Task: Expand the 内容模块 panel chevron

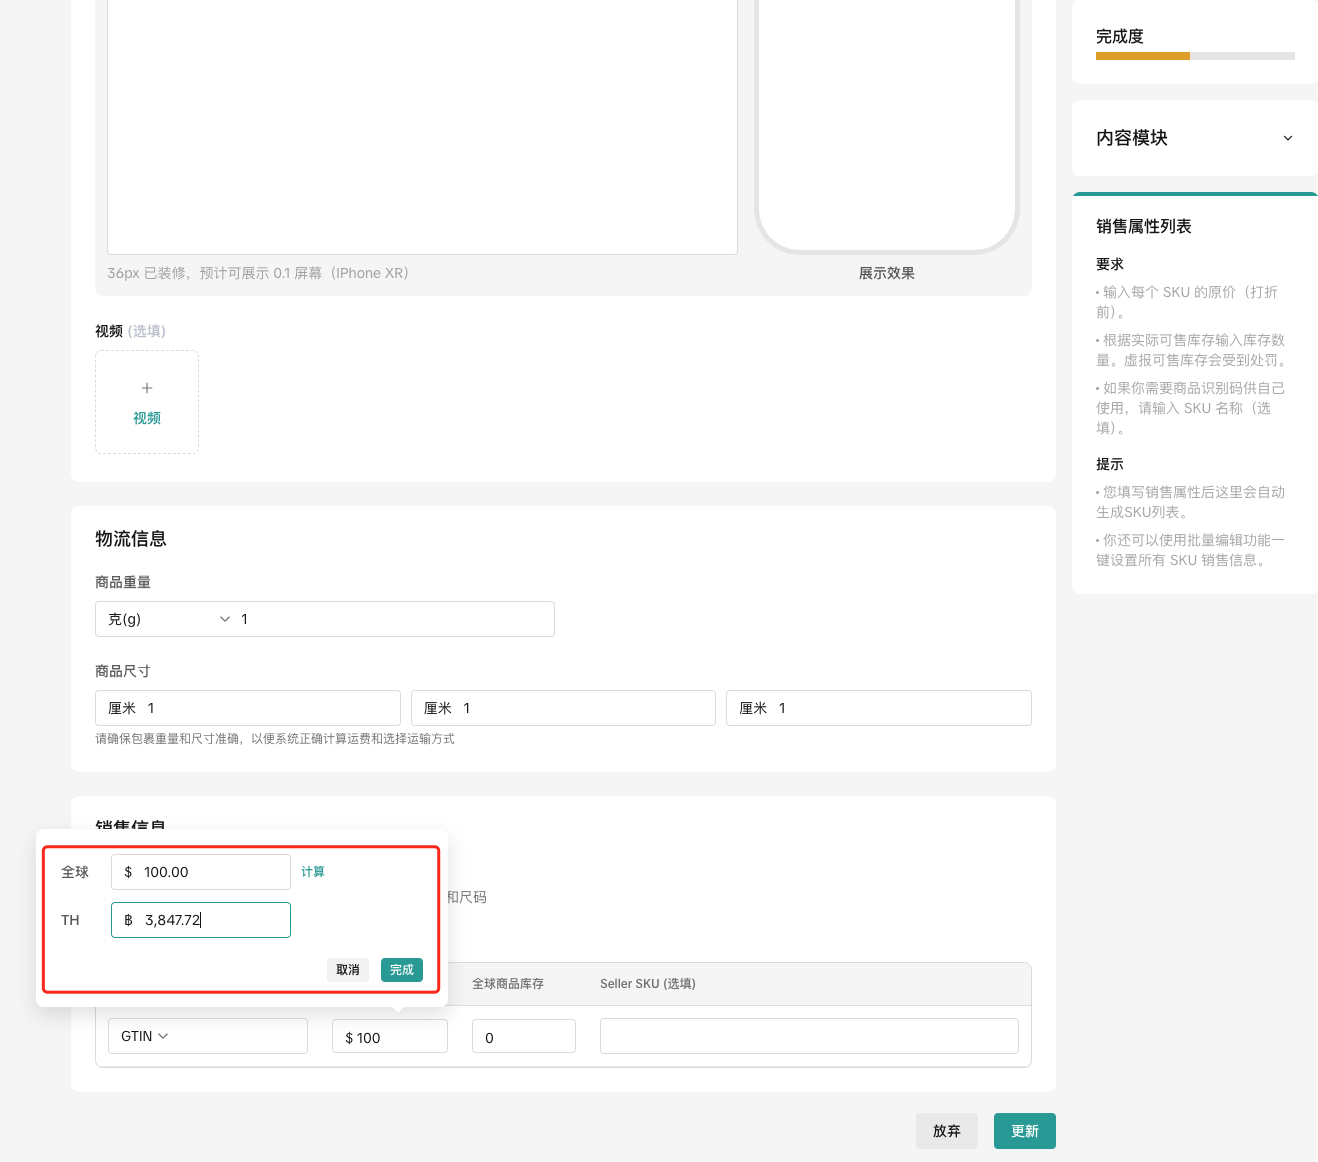Action: 1287,138
